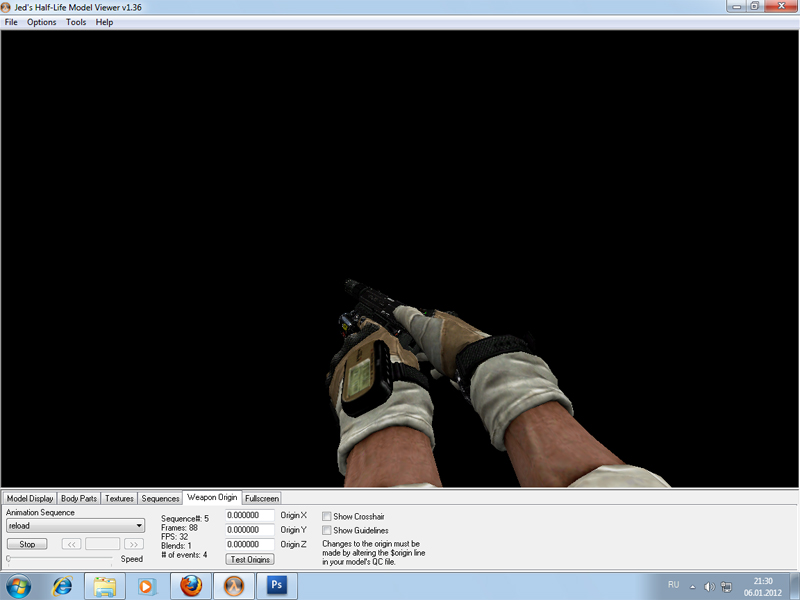This screenshot has width=800, height=600.
Task: Show hidden tray icons arrow
Action: [x=693, y=587]
